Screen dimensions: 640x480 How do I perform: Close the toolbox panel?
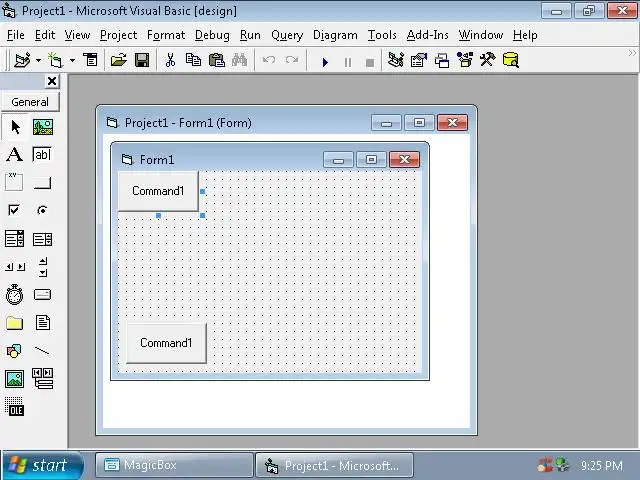(x=52, y=81)
